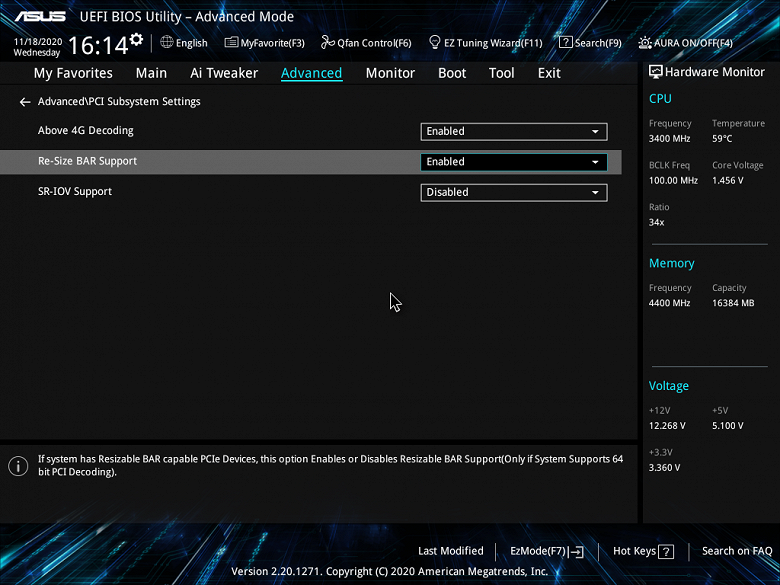The width and height of the screenshot is (780, 585).
Task: Click the Voltage section heading
Action: tap(669, 386)
